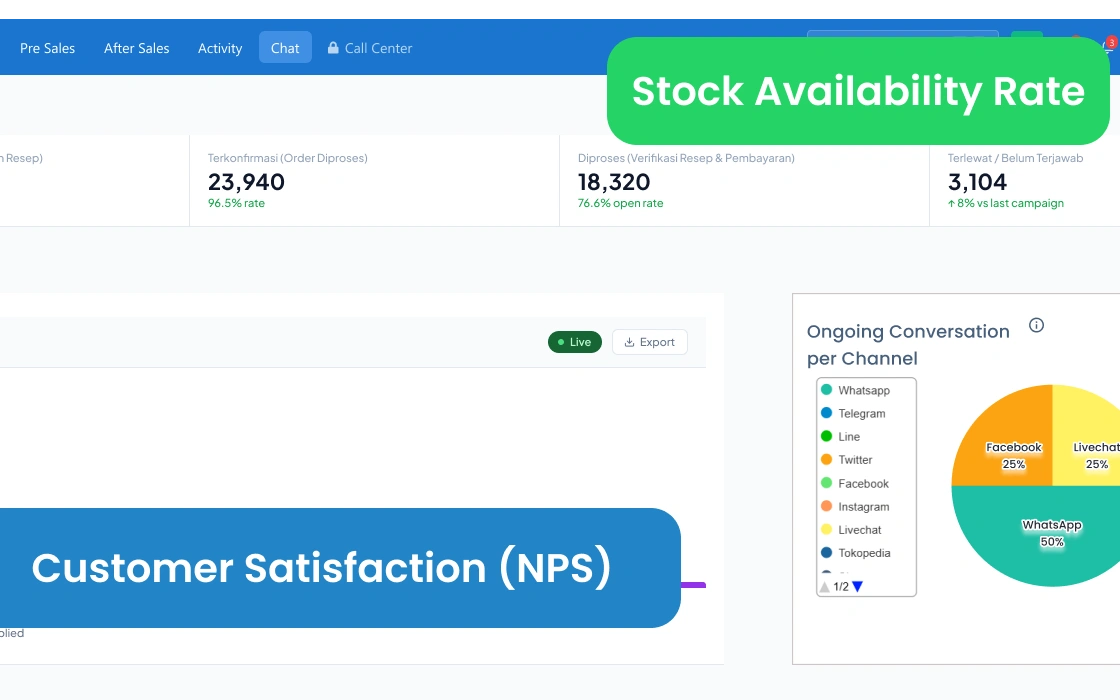Click the 'Ongoing Conversation per Channel' heading
The image size is (1120, 700).
pos(908,345)
